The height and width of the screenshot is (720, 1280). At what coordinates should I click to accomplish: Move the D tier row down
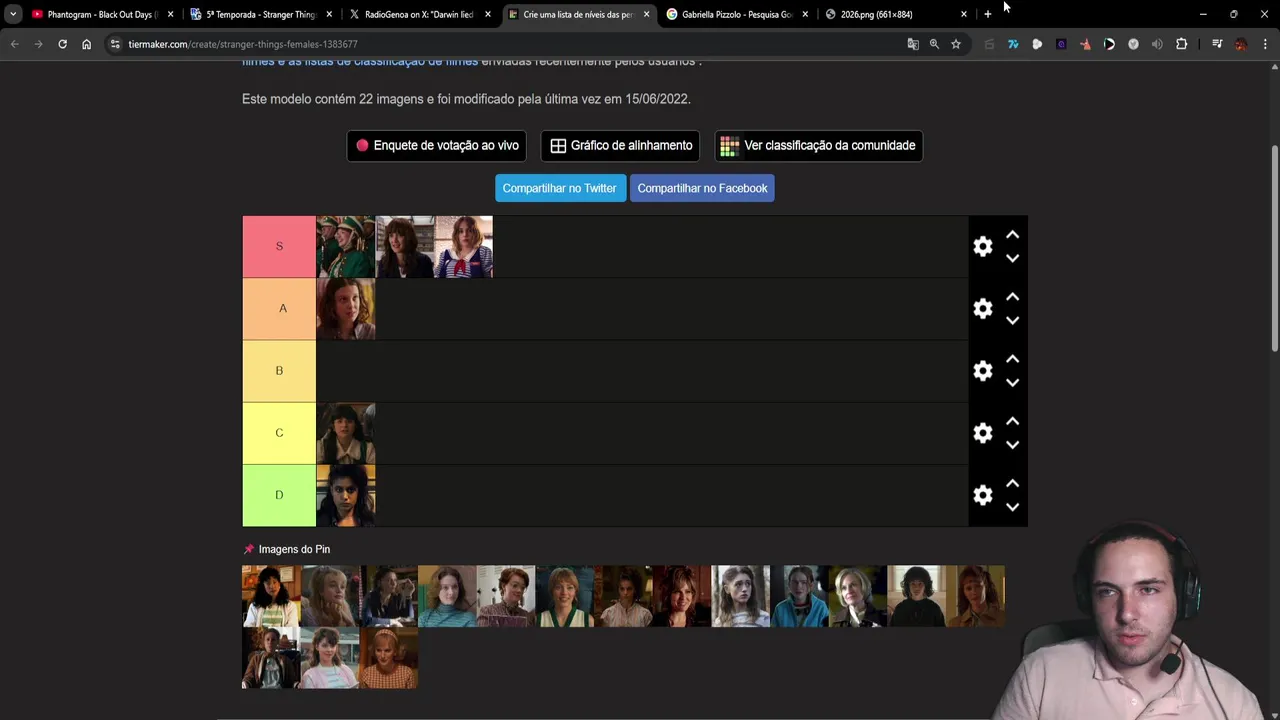tap(1012, 506)
